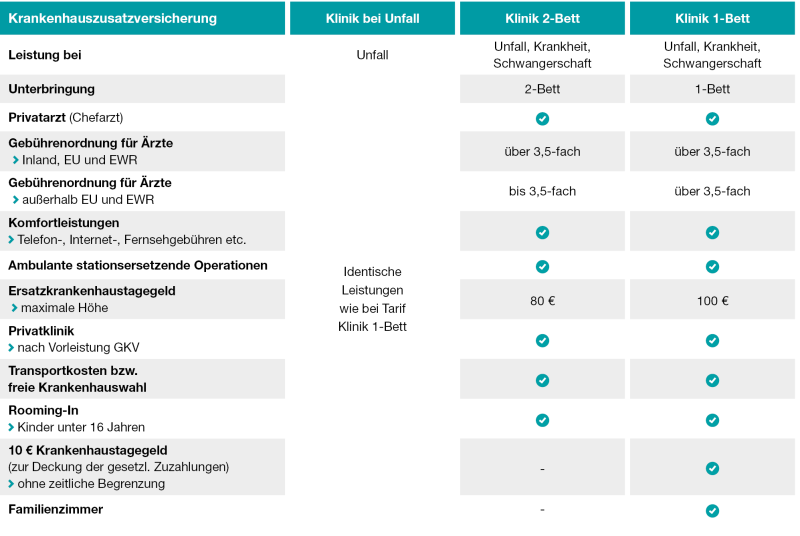
Task: Click Privatarzt checkmark in Klinik 2-Bett column
Action: pos(542,118)
